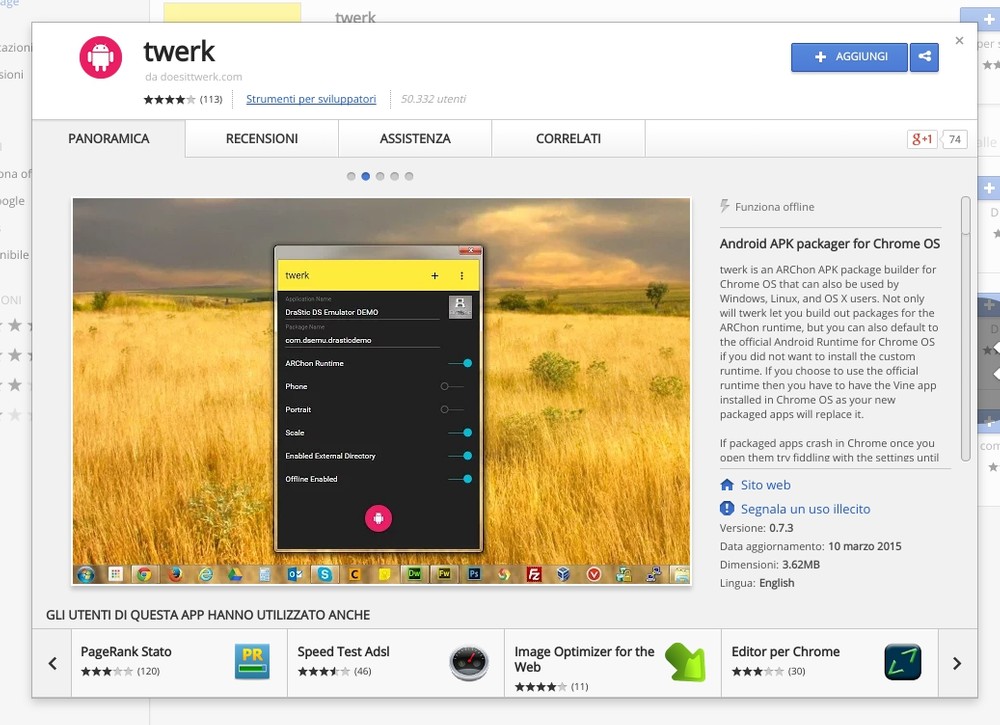The image size is (1000, 725).
Task: Switch to the CORRELATI tab
Action: pos(568,138)
